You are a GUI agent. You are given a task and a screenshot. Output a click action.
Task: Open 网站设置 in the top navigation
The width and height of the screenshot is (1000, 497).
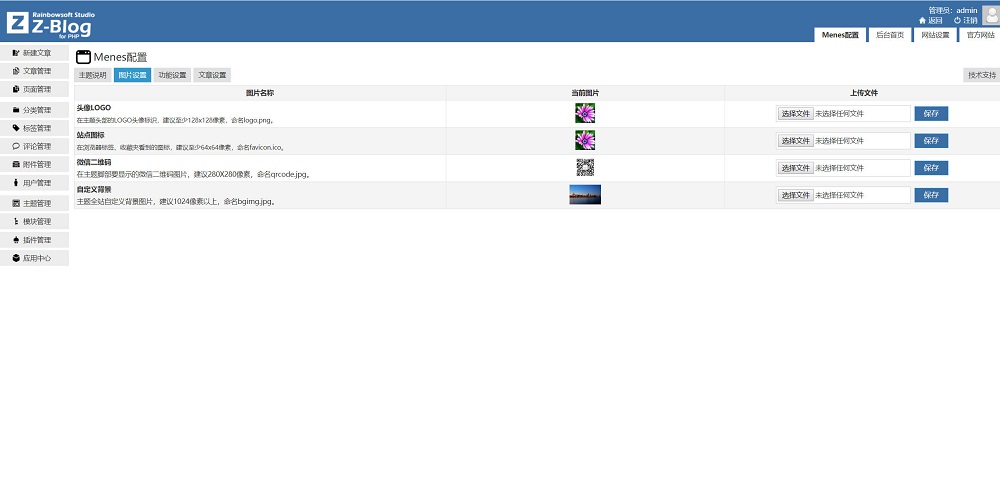(x=935, y=34)
